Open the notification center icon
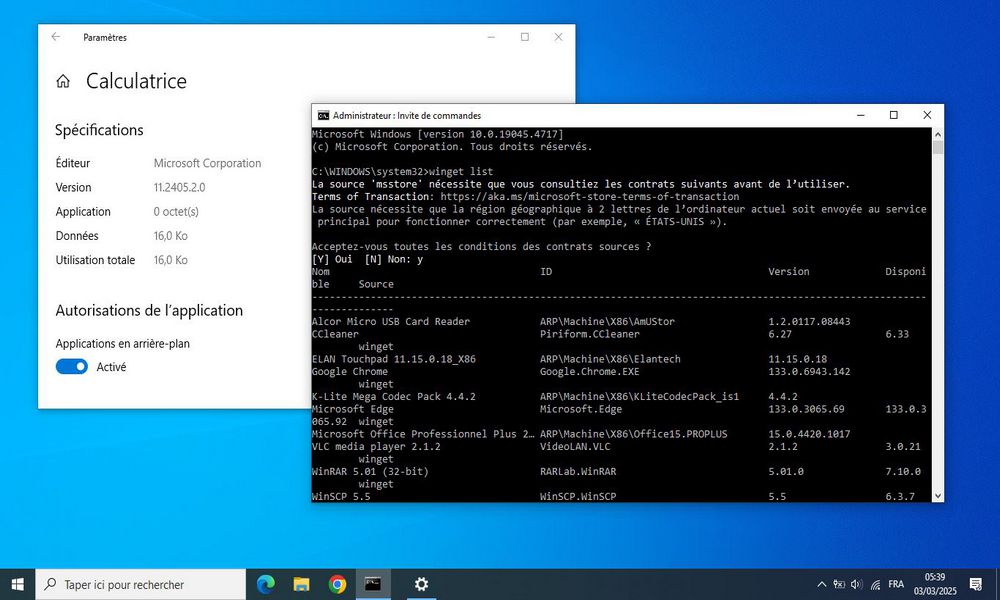 point(975,583)
